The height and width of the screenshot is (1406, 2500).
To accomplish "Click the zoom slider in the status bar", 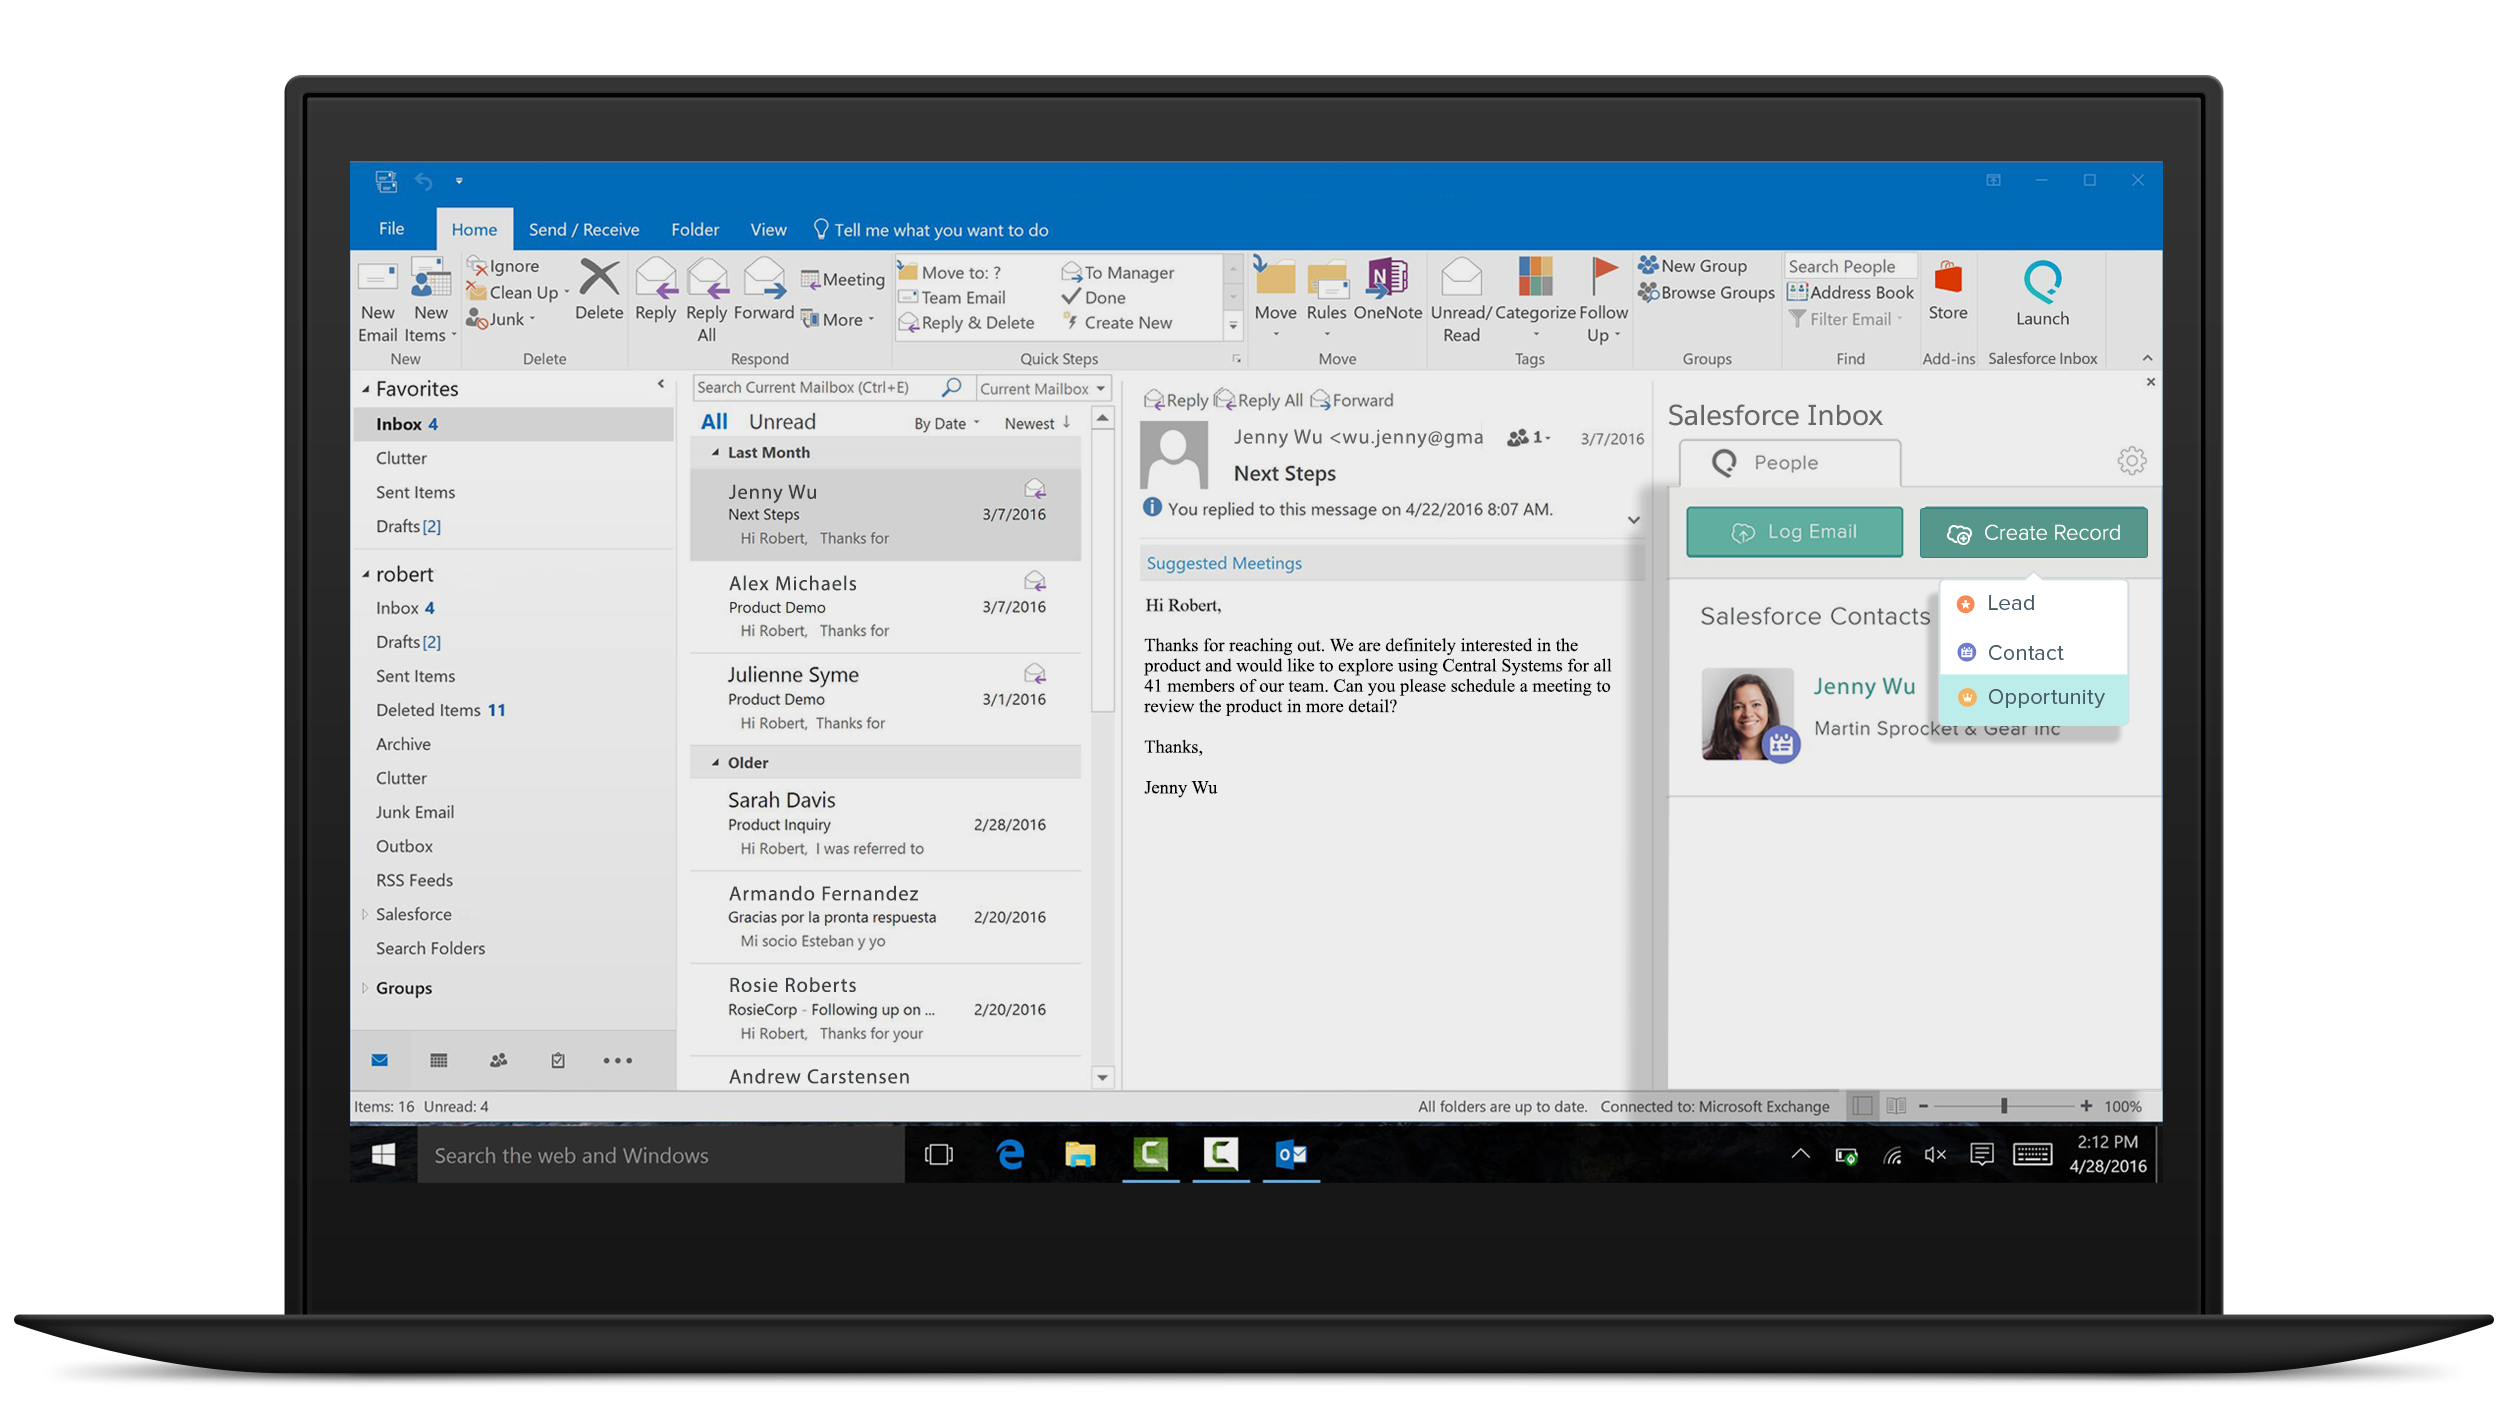I will coord(2003,1106).
